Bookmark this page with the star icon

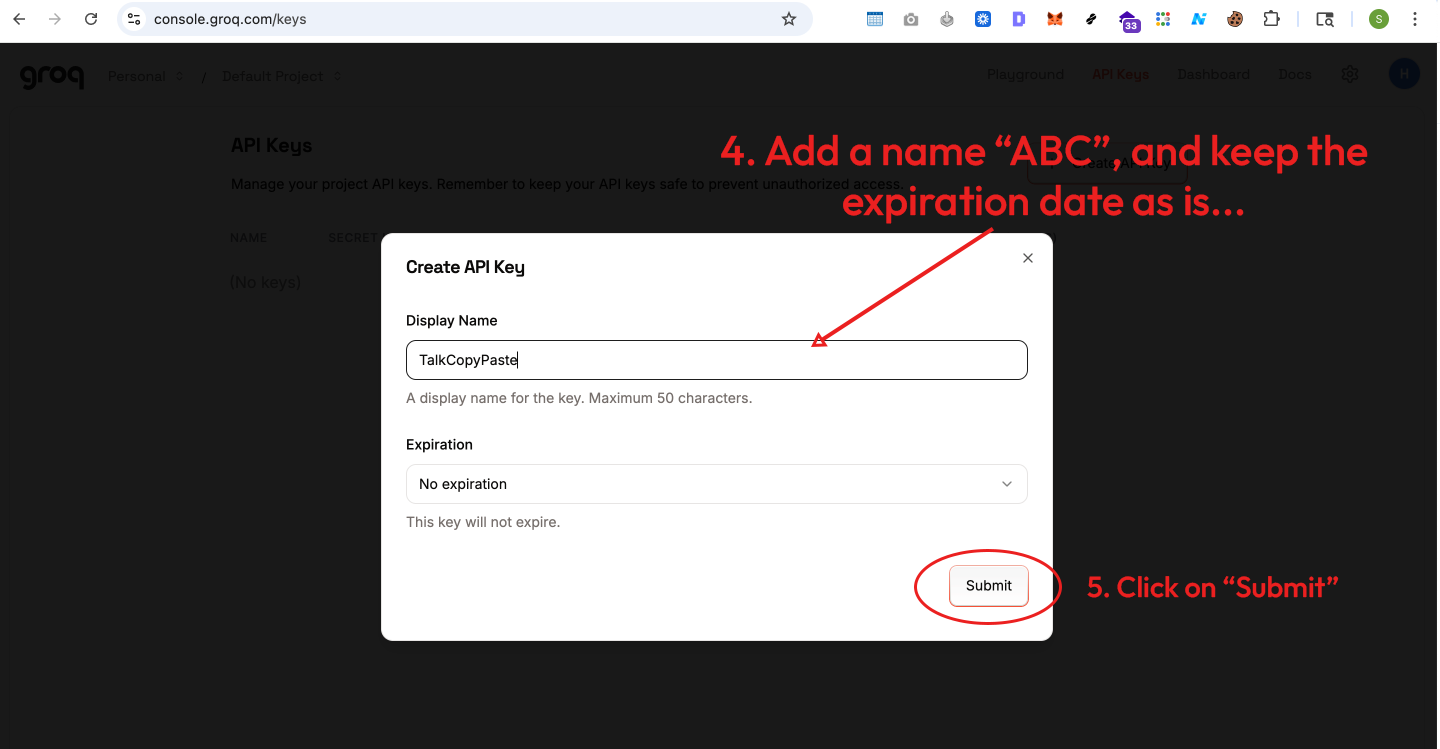tap(789, 19)
